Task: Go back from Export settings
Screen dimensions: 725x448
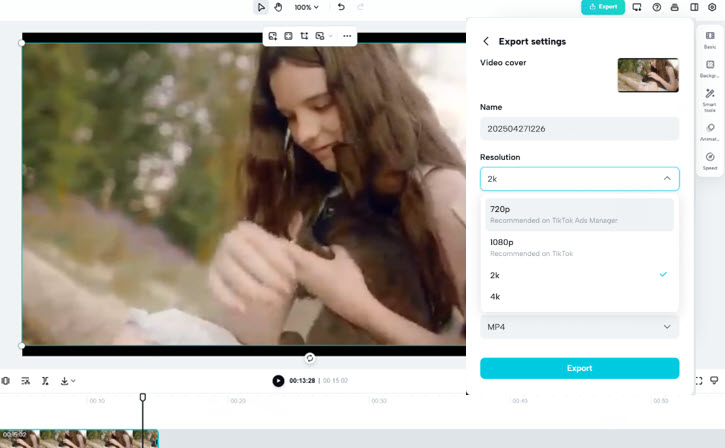Action: pos(485,41)
